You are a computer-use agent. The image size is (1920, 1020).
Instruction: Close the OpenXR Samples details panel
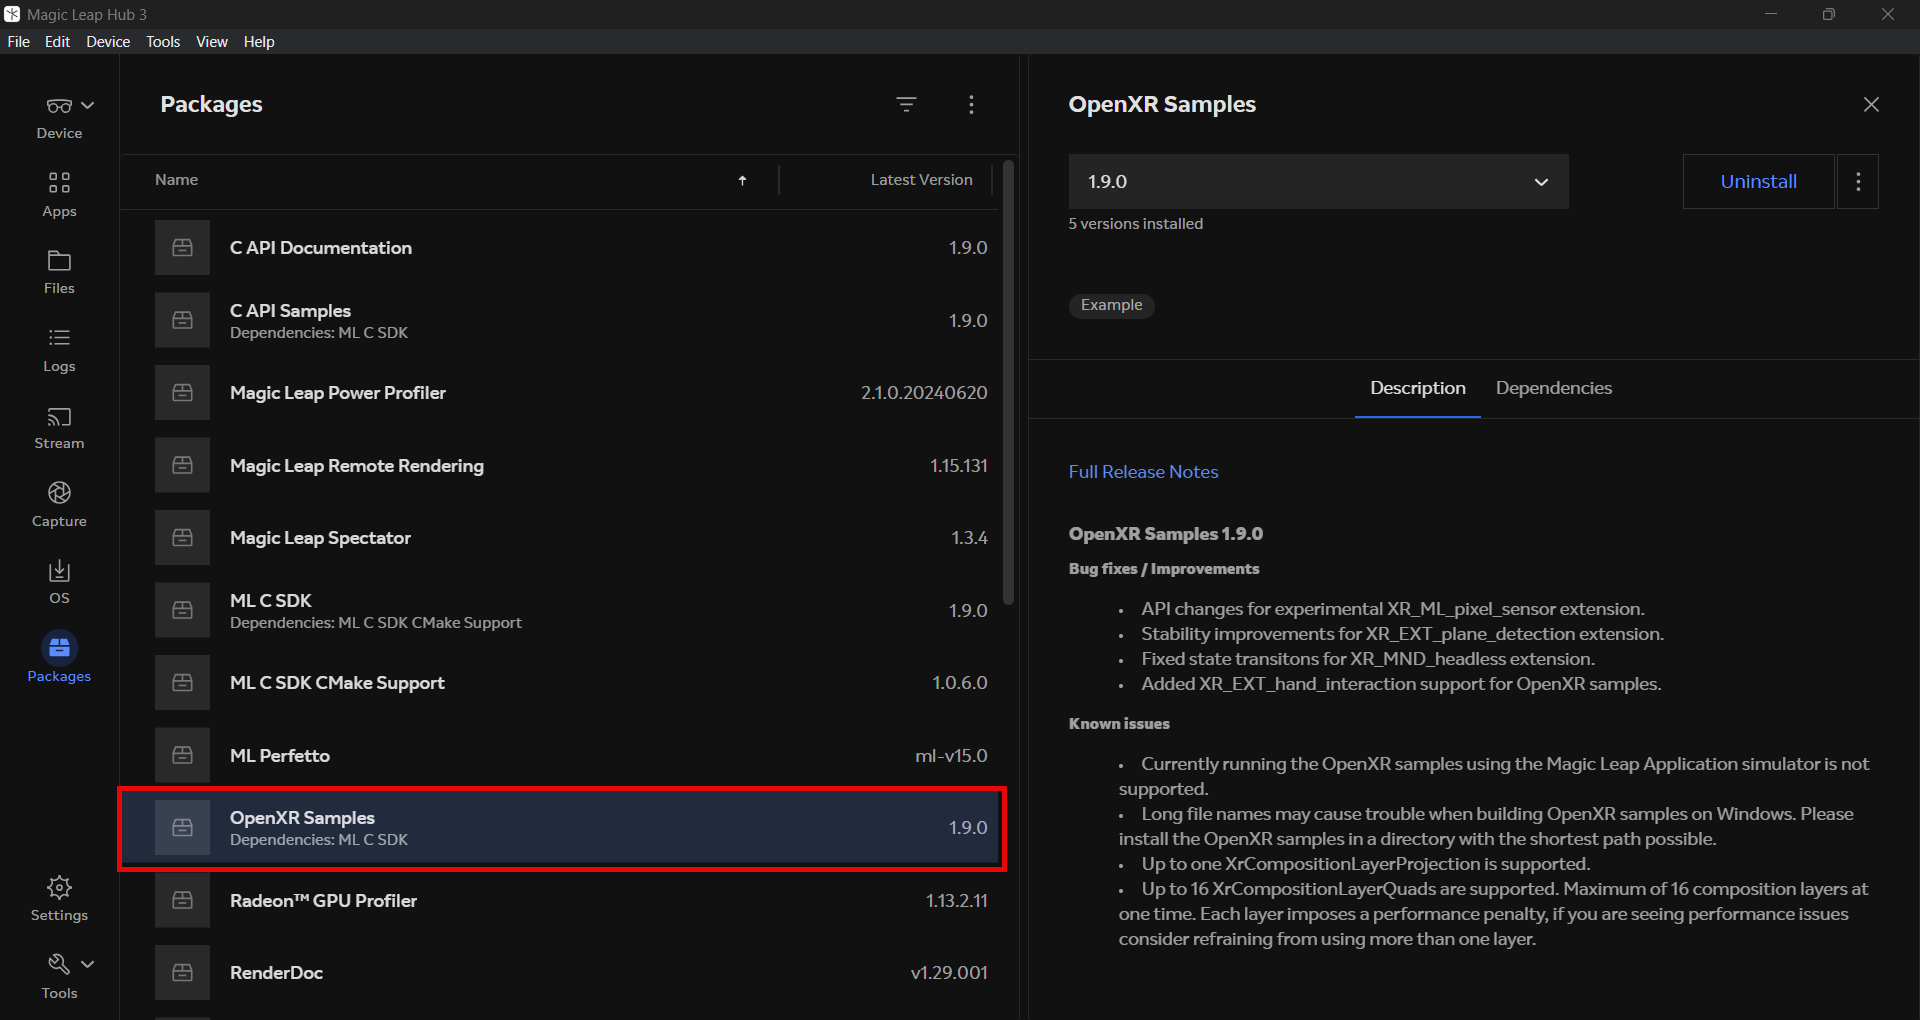click(x=1871, y=105)
